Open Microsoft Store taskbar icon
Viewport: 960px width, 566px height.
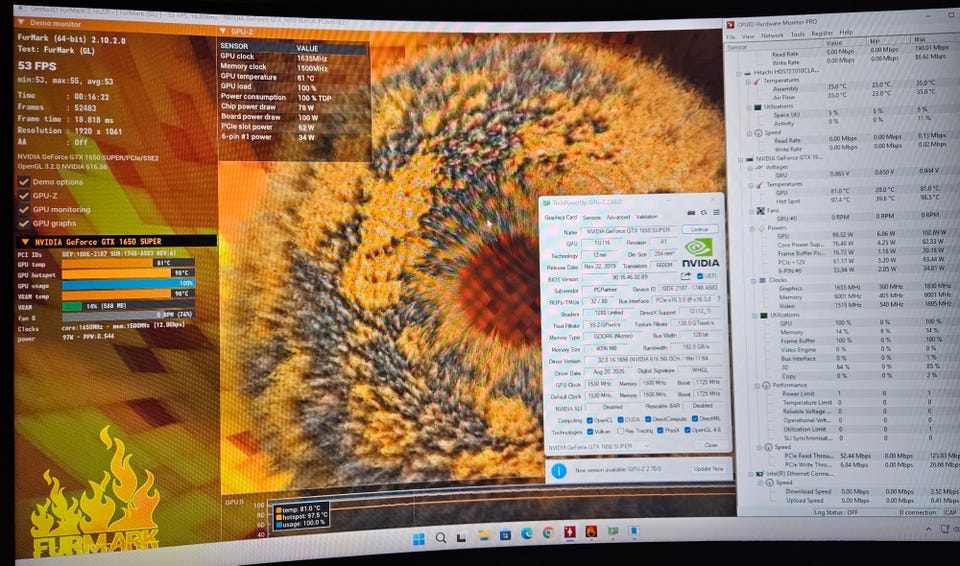coord(505,535)
